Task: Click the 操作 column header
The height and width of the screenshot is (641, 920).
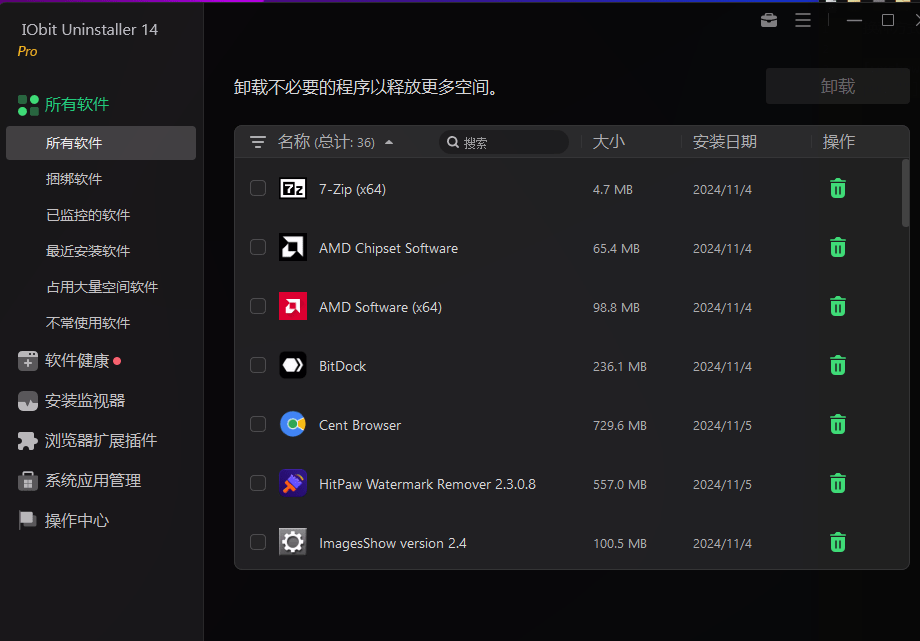Action: pos(838,141)
